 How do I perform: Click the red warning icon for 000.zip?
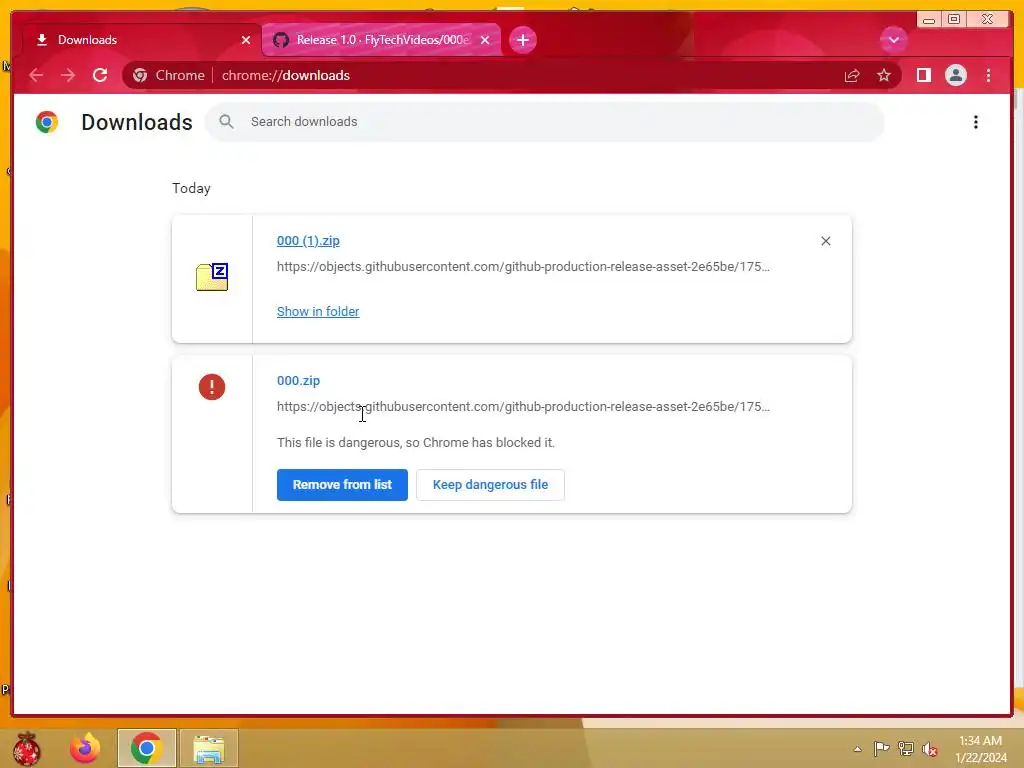tap(212, 387)
